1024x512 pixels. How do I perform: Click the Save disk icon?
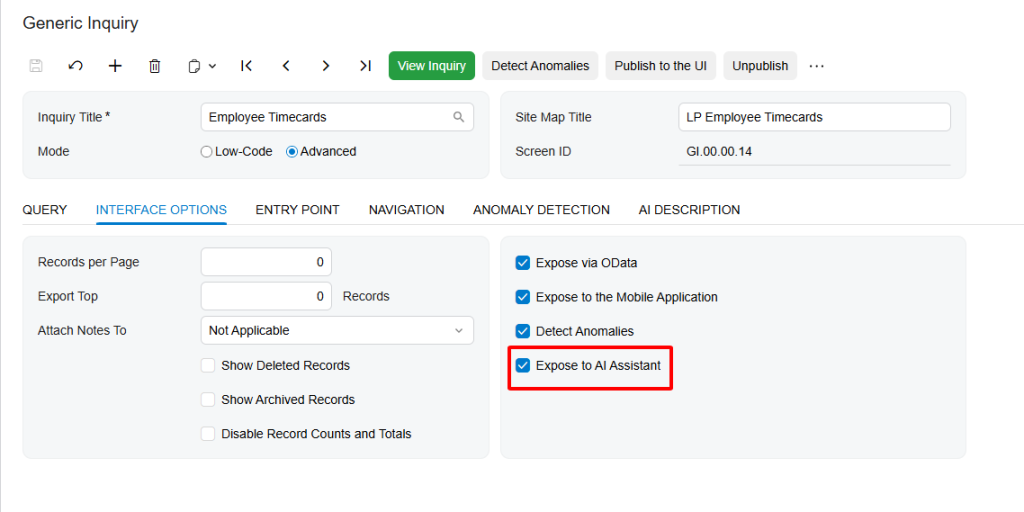[36, 66]
